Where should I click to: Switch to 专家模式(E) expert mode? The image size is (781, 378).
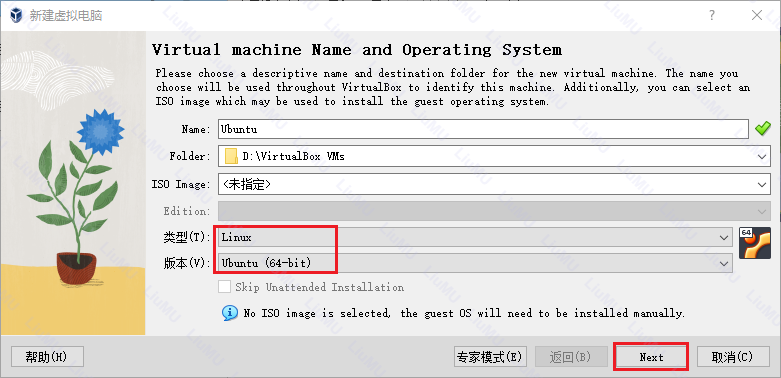click(490, 357)
